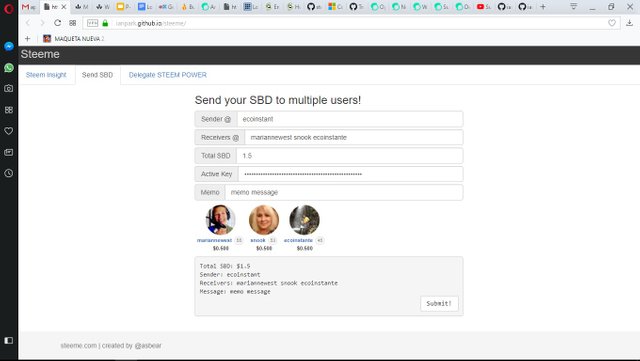This screenshot has height=361, width=640.
Task: Open Speed Dial from the sidebar
Action: [9, 110]
